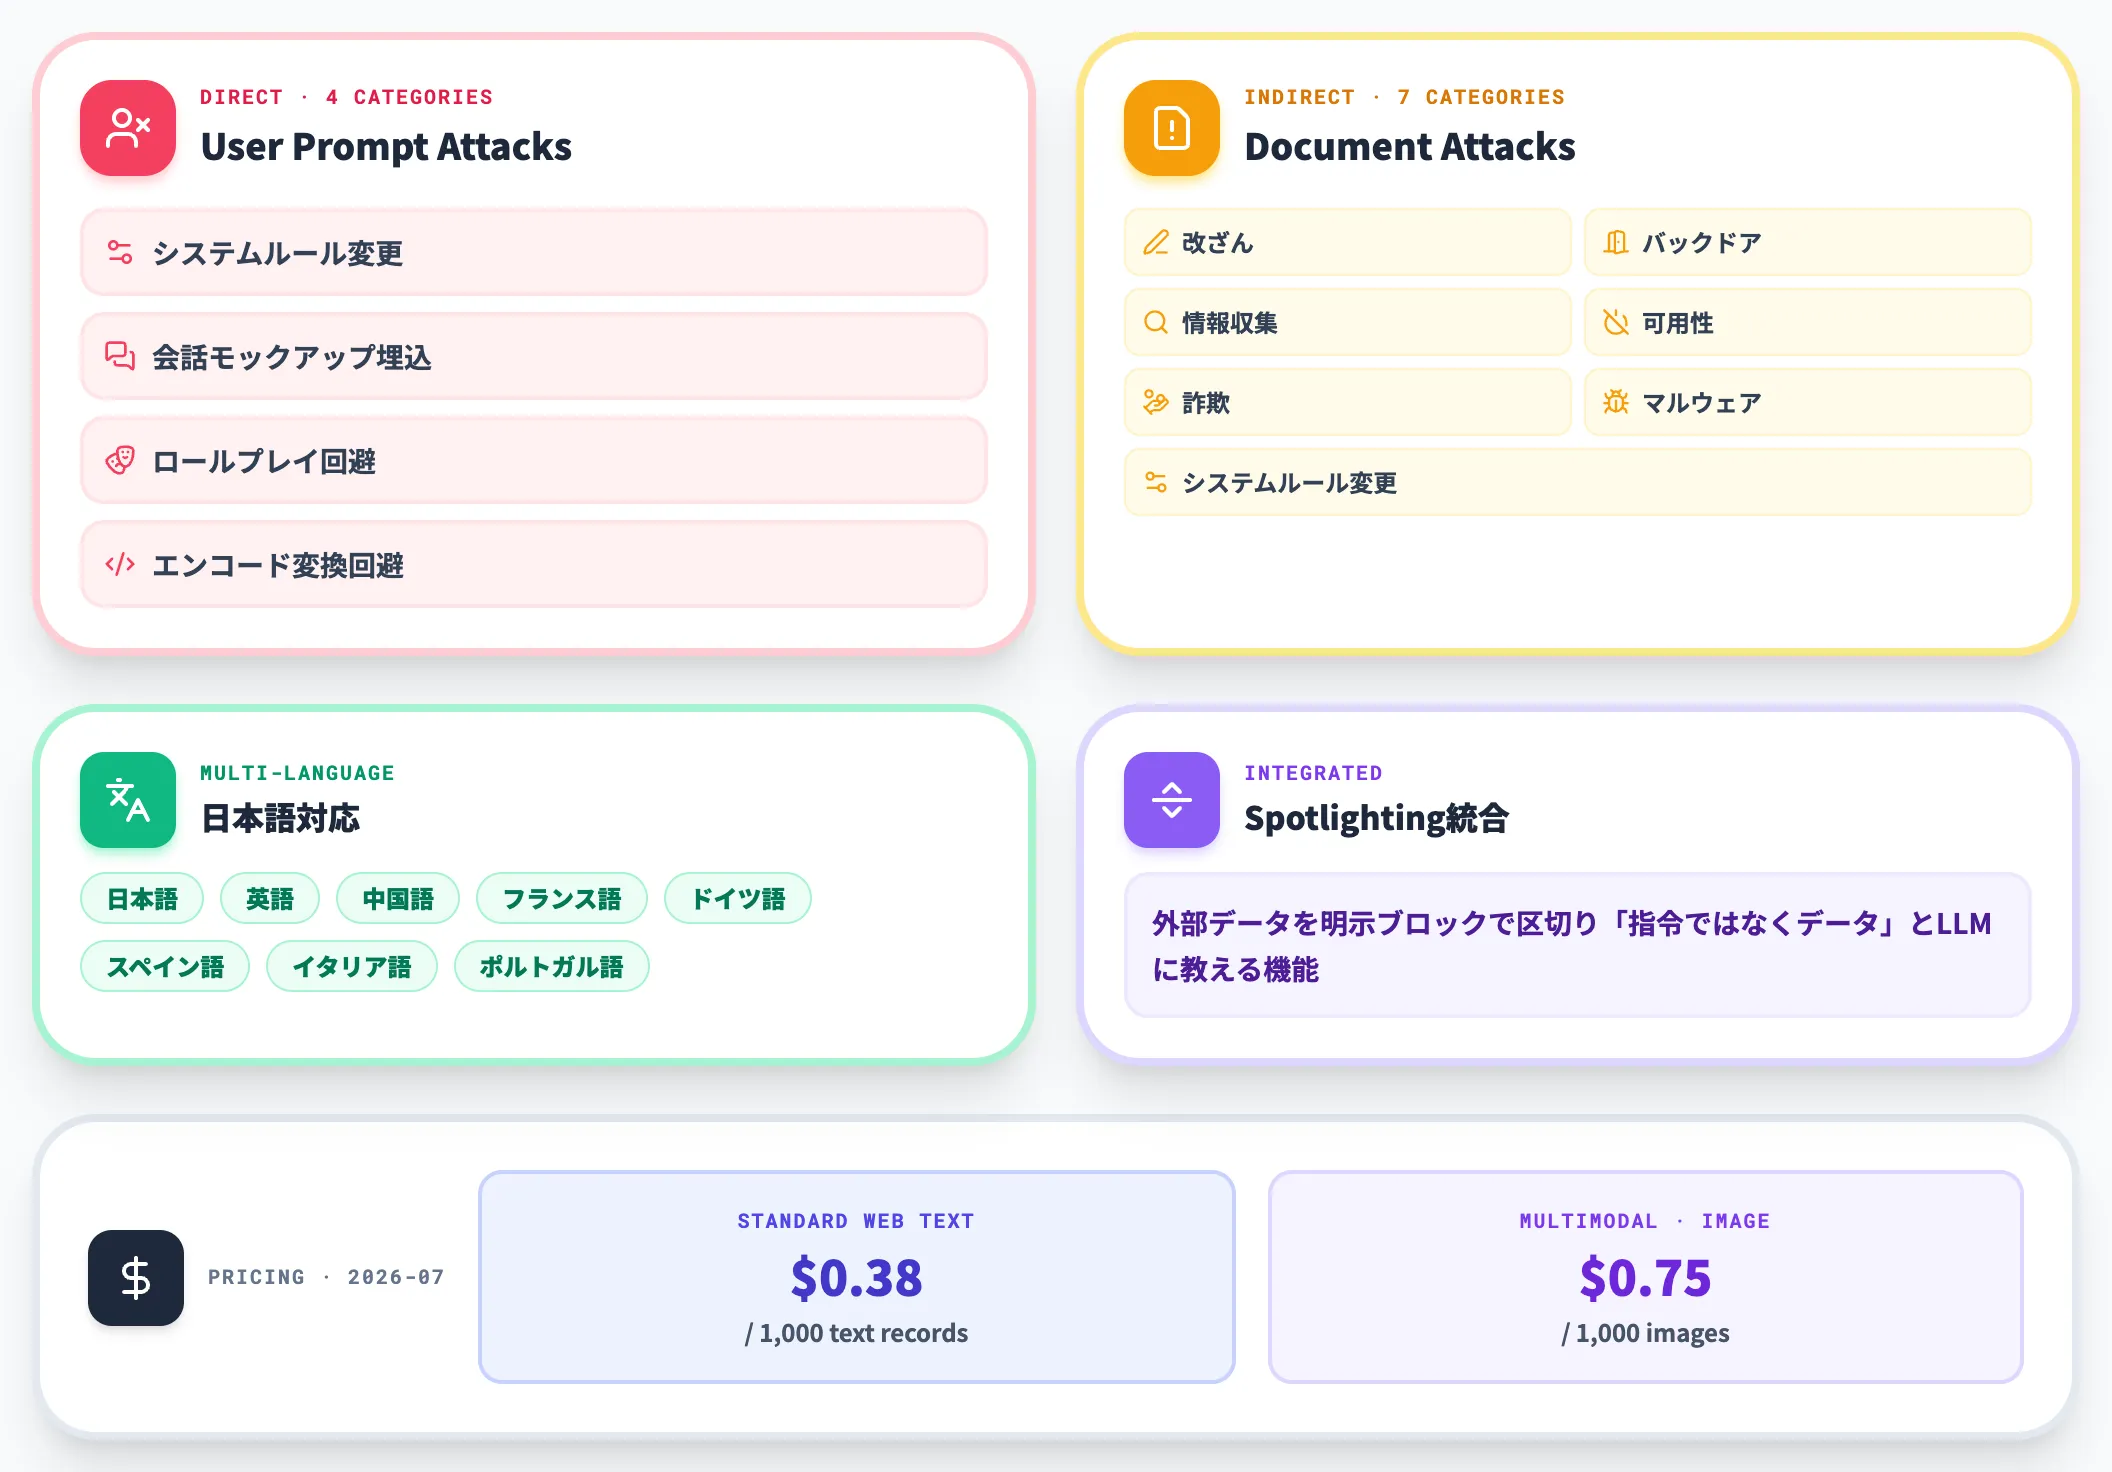Click the 中国語 language chip

[x=398, y=898]
